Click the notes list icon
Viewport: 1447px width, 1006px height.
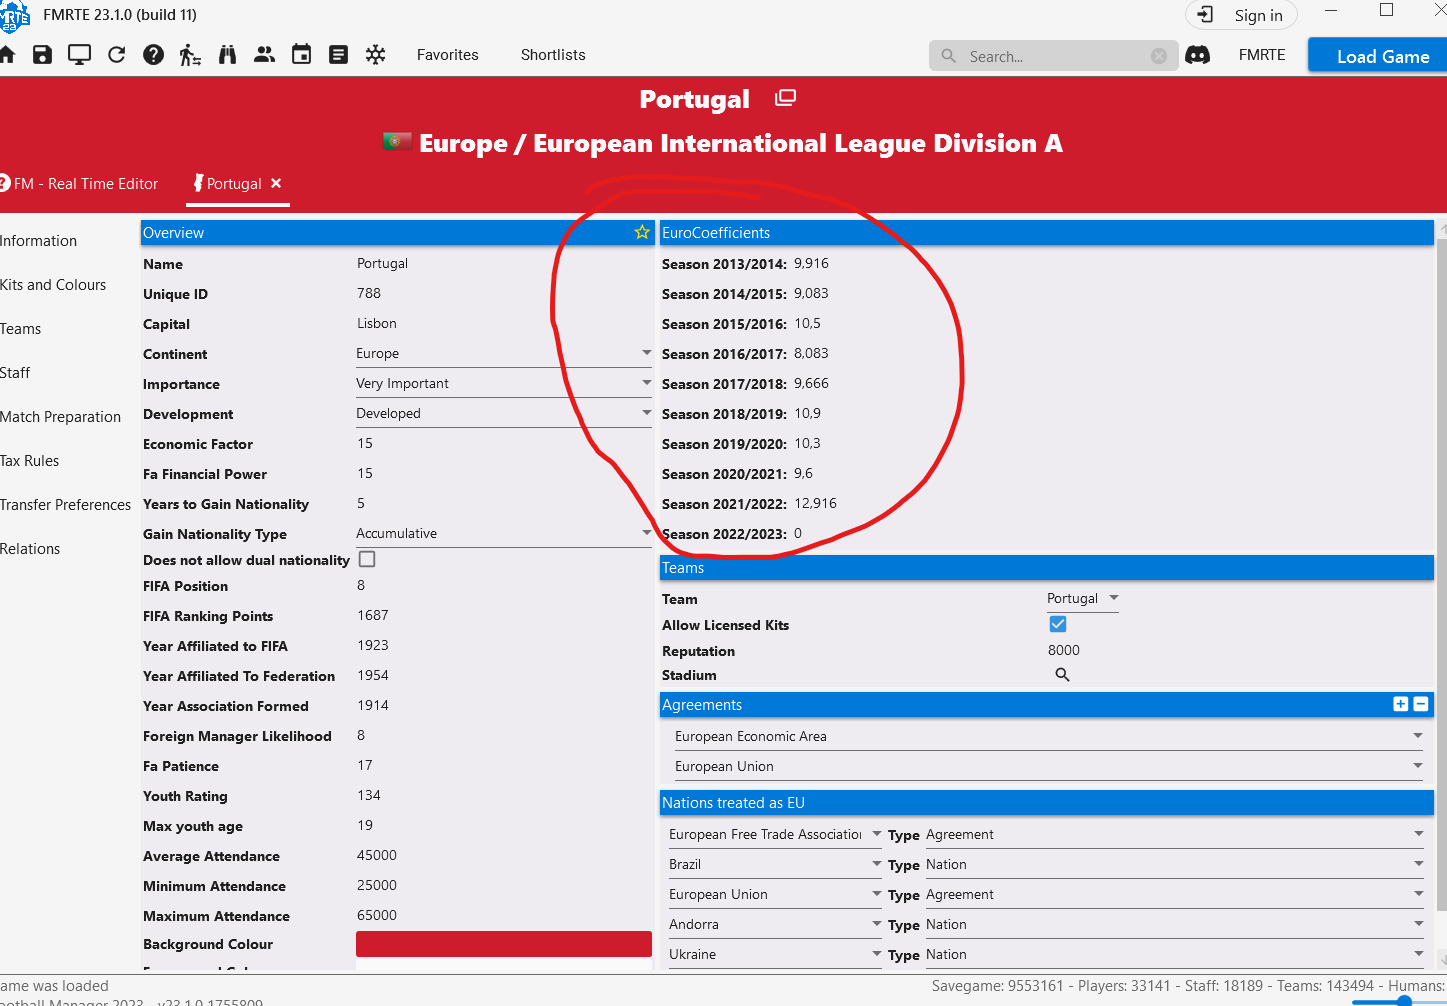pos(338,55)
